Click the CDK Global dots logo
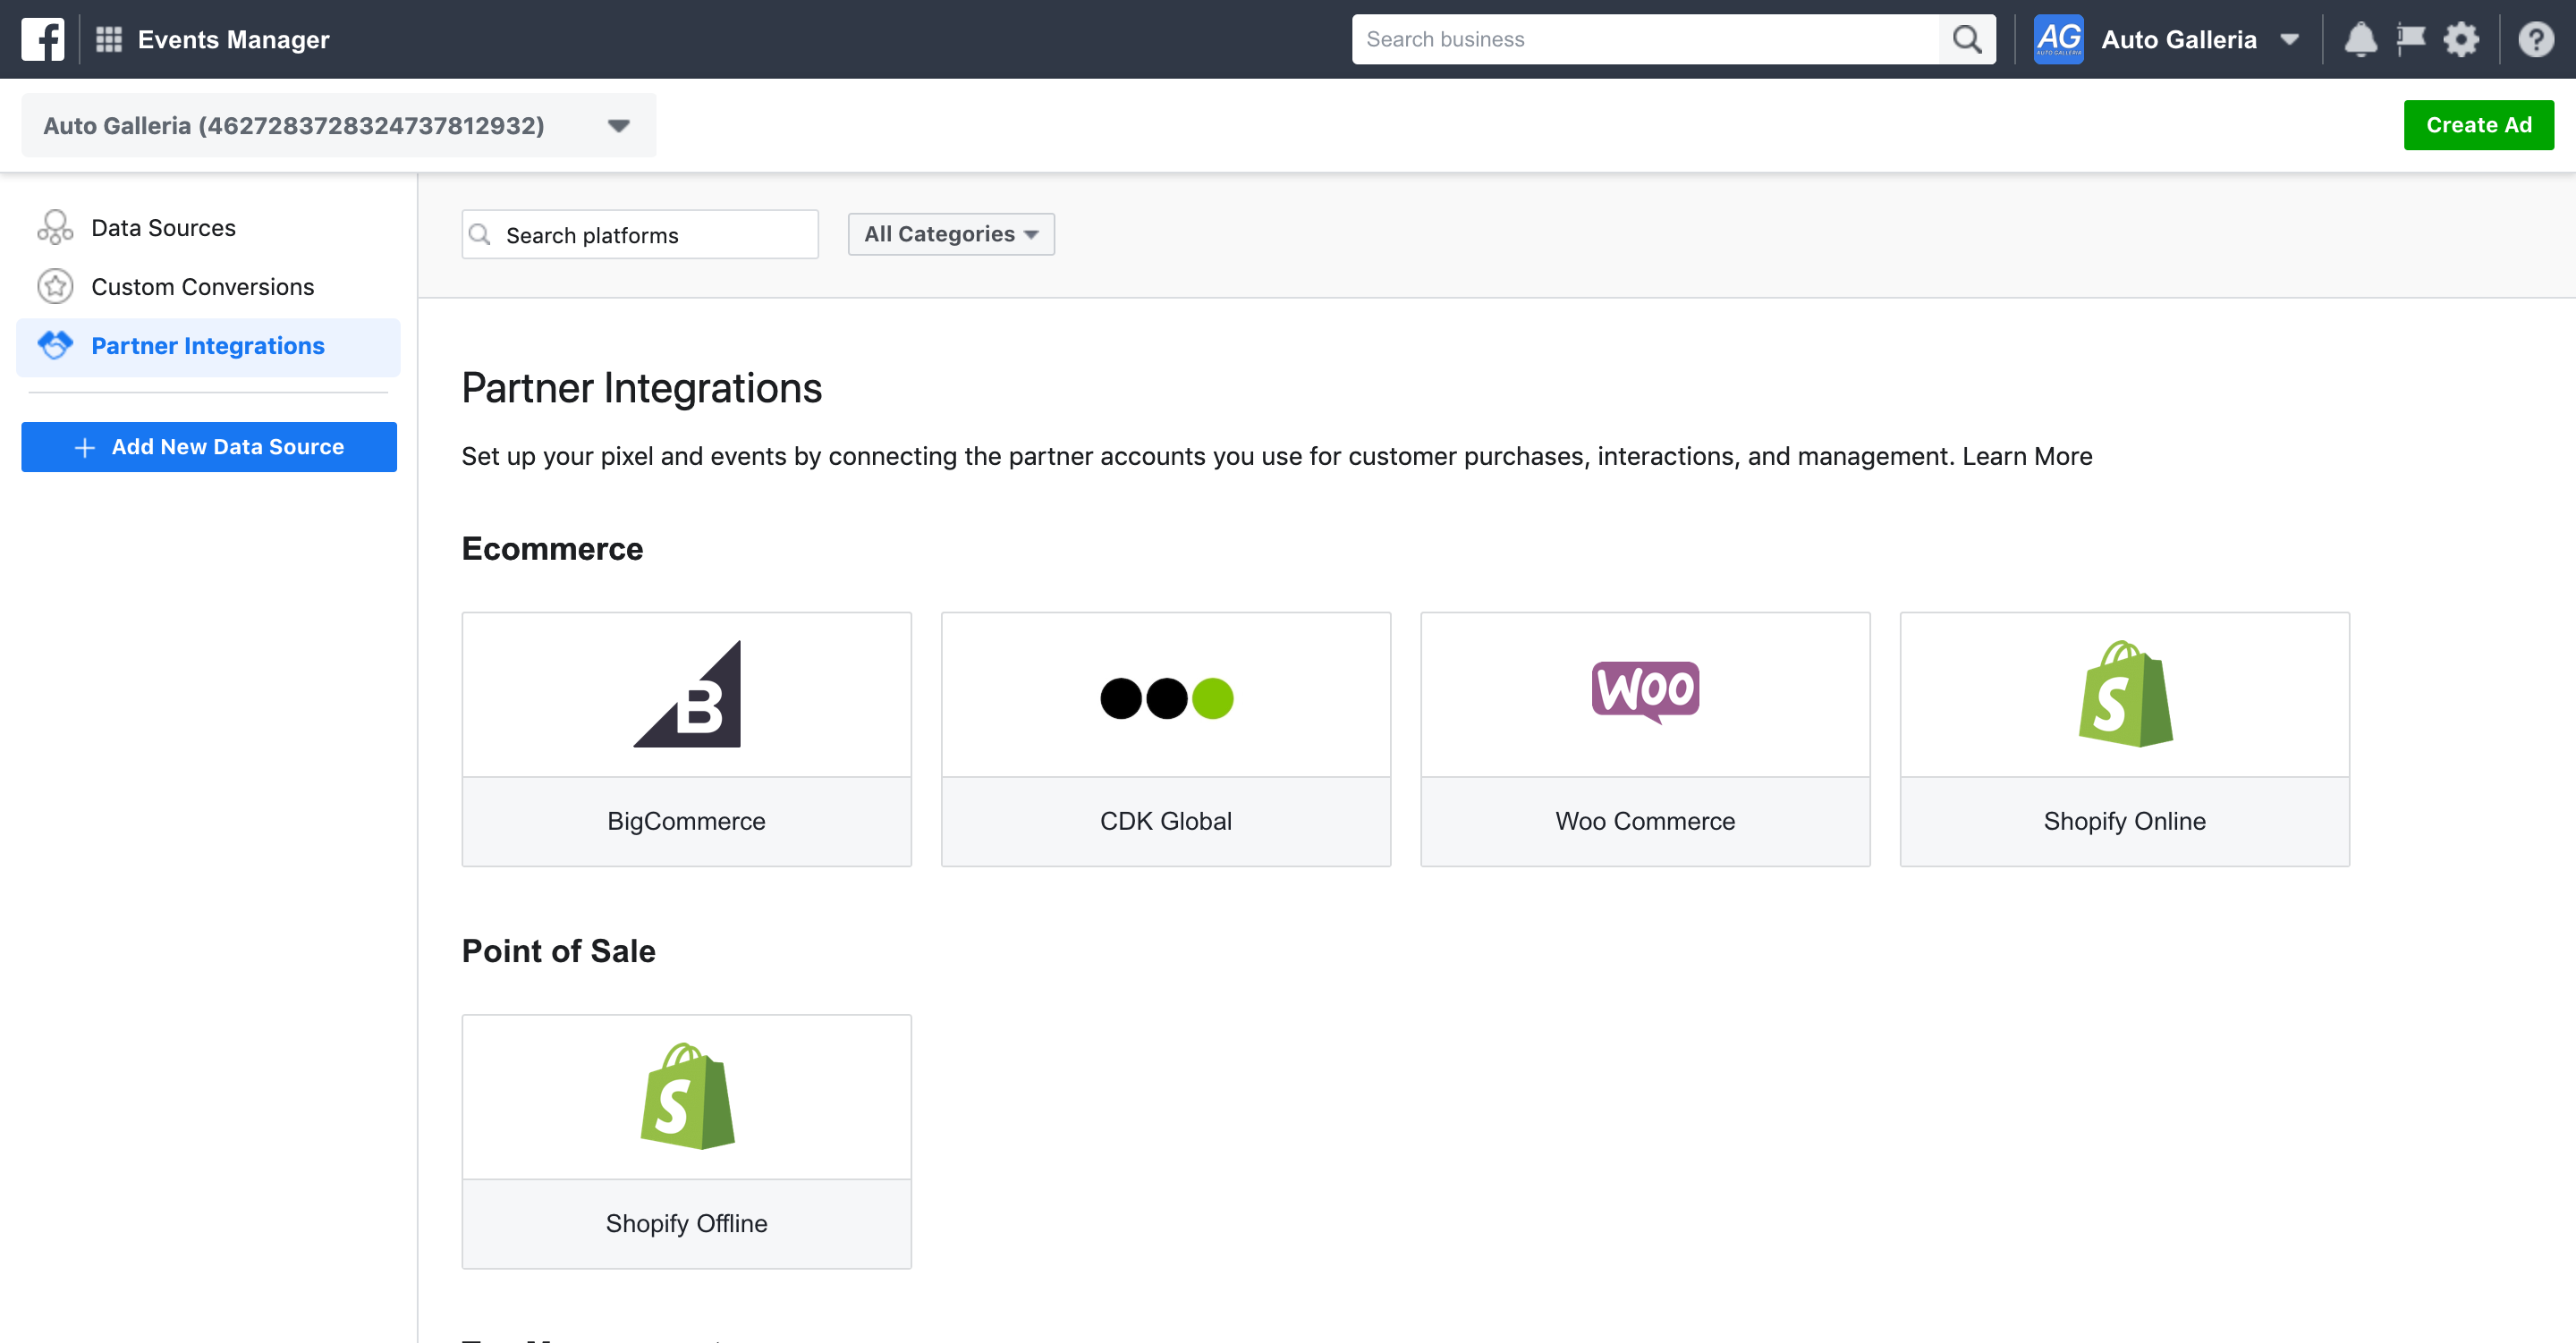The image size is (2576, 1343). pos(1166,698)
